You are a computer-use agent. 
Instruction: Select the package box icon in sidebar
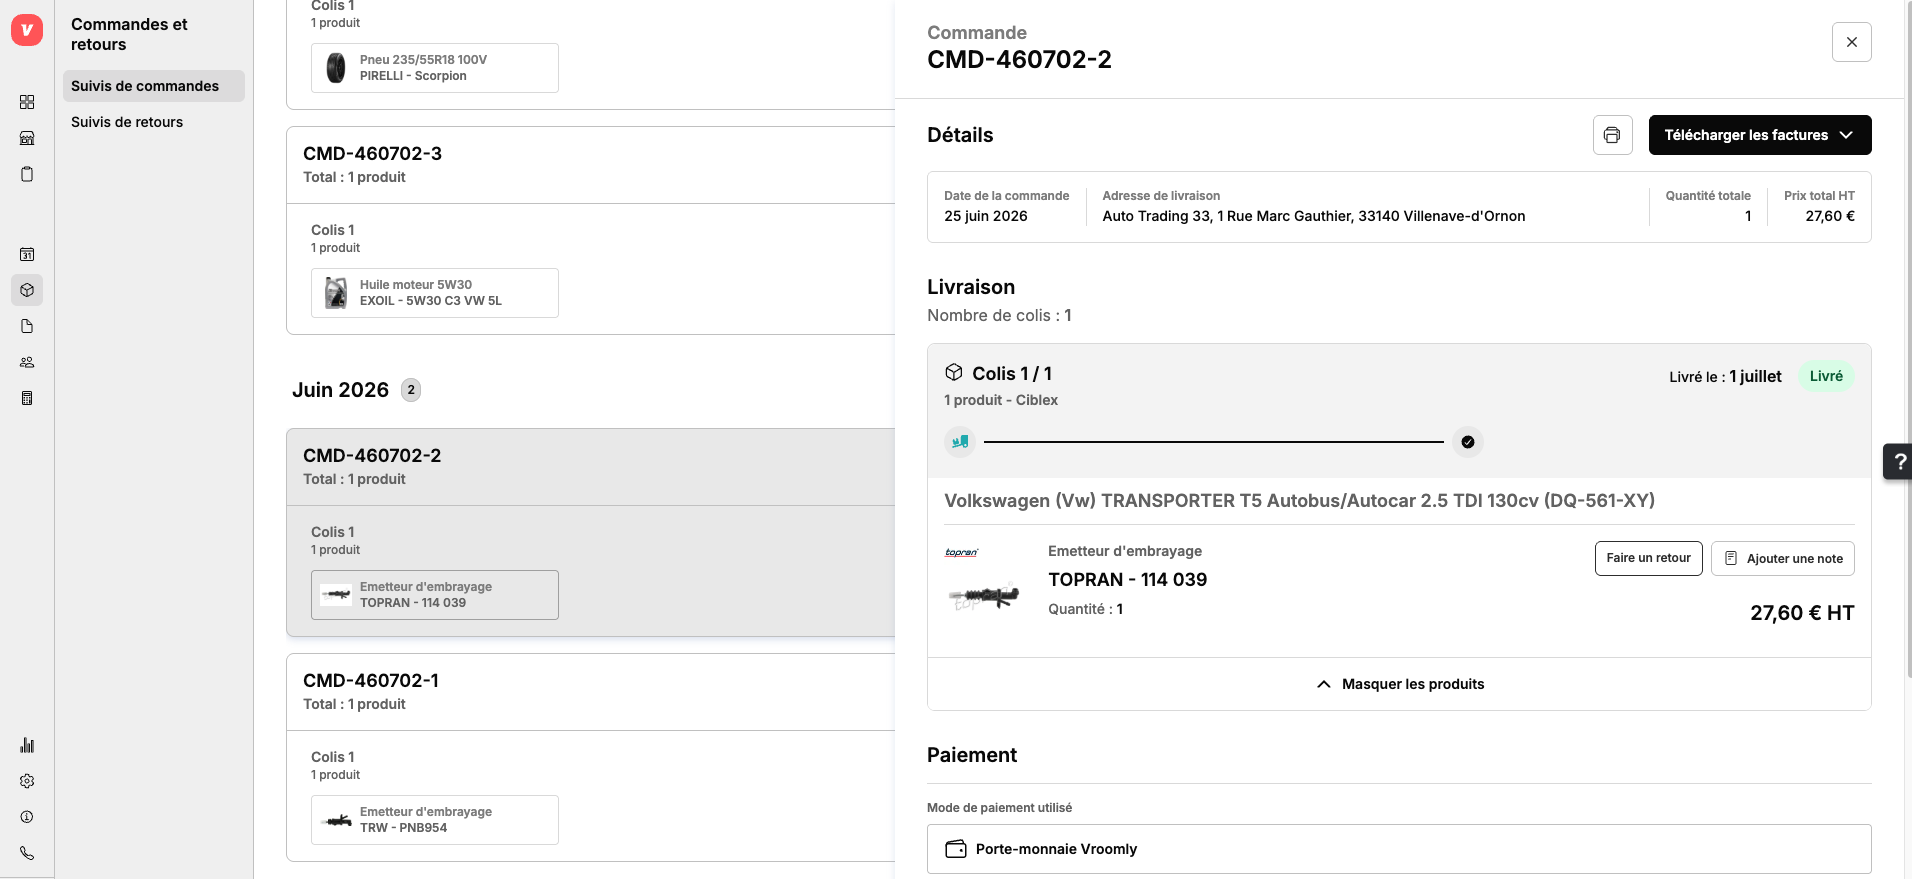[27, 290]
